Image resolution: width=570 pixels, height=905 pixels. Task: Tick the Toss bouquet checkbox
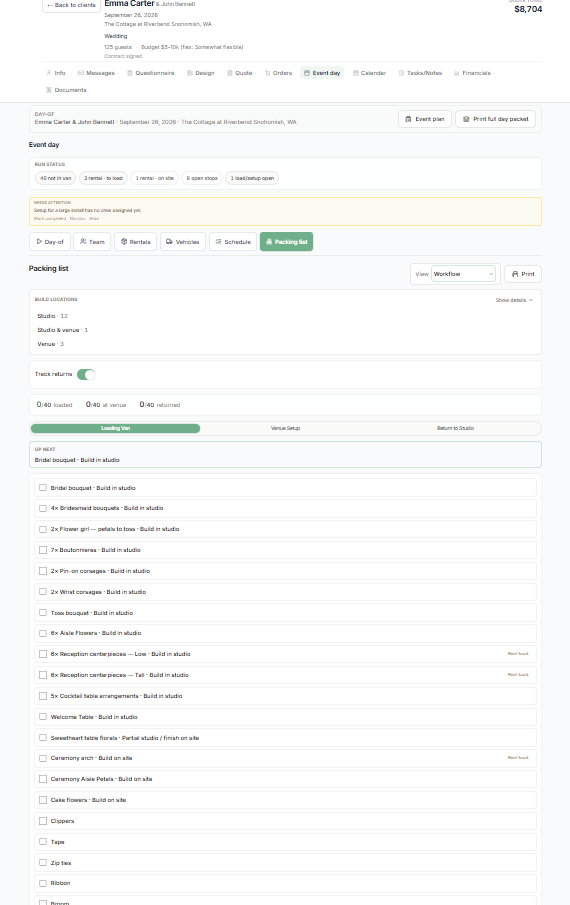pyautogui.click(x=43, y=612)
